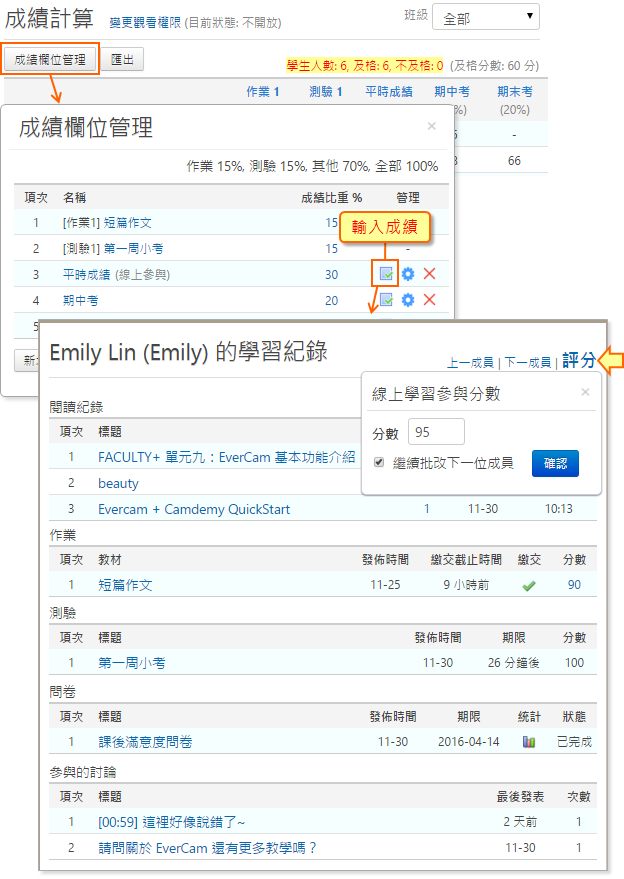
Task: Click enter-grades icon for 平時成績 row
Action: tap(386, 273)
